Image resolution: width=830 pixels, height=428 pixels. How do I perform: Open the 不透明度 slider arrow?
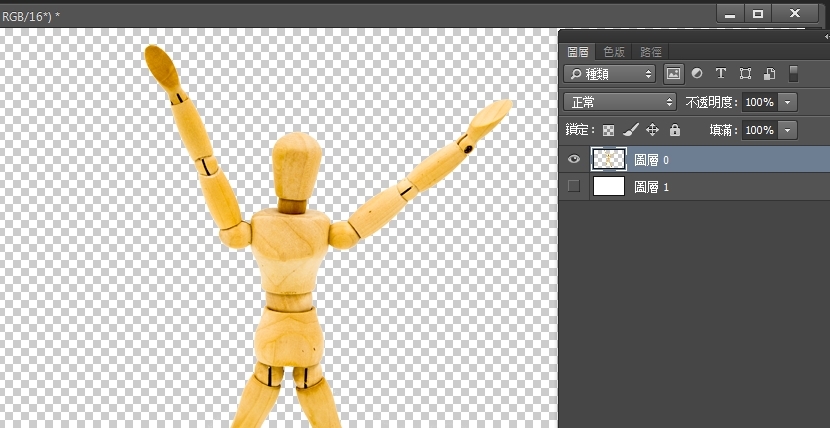pos(788,102)
